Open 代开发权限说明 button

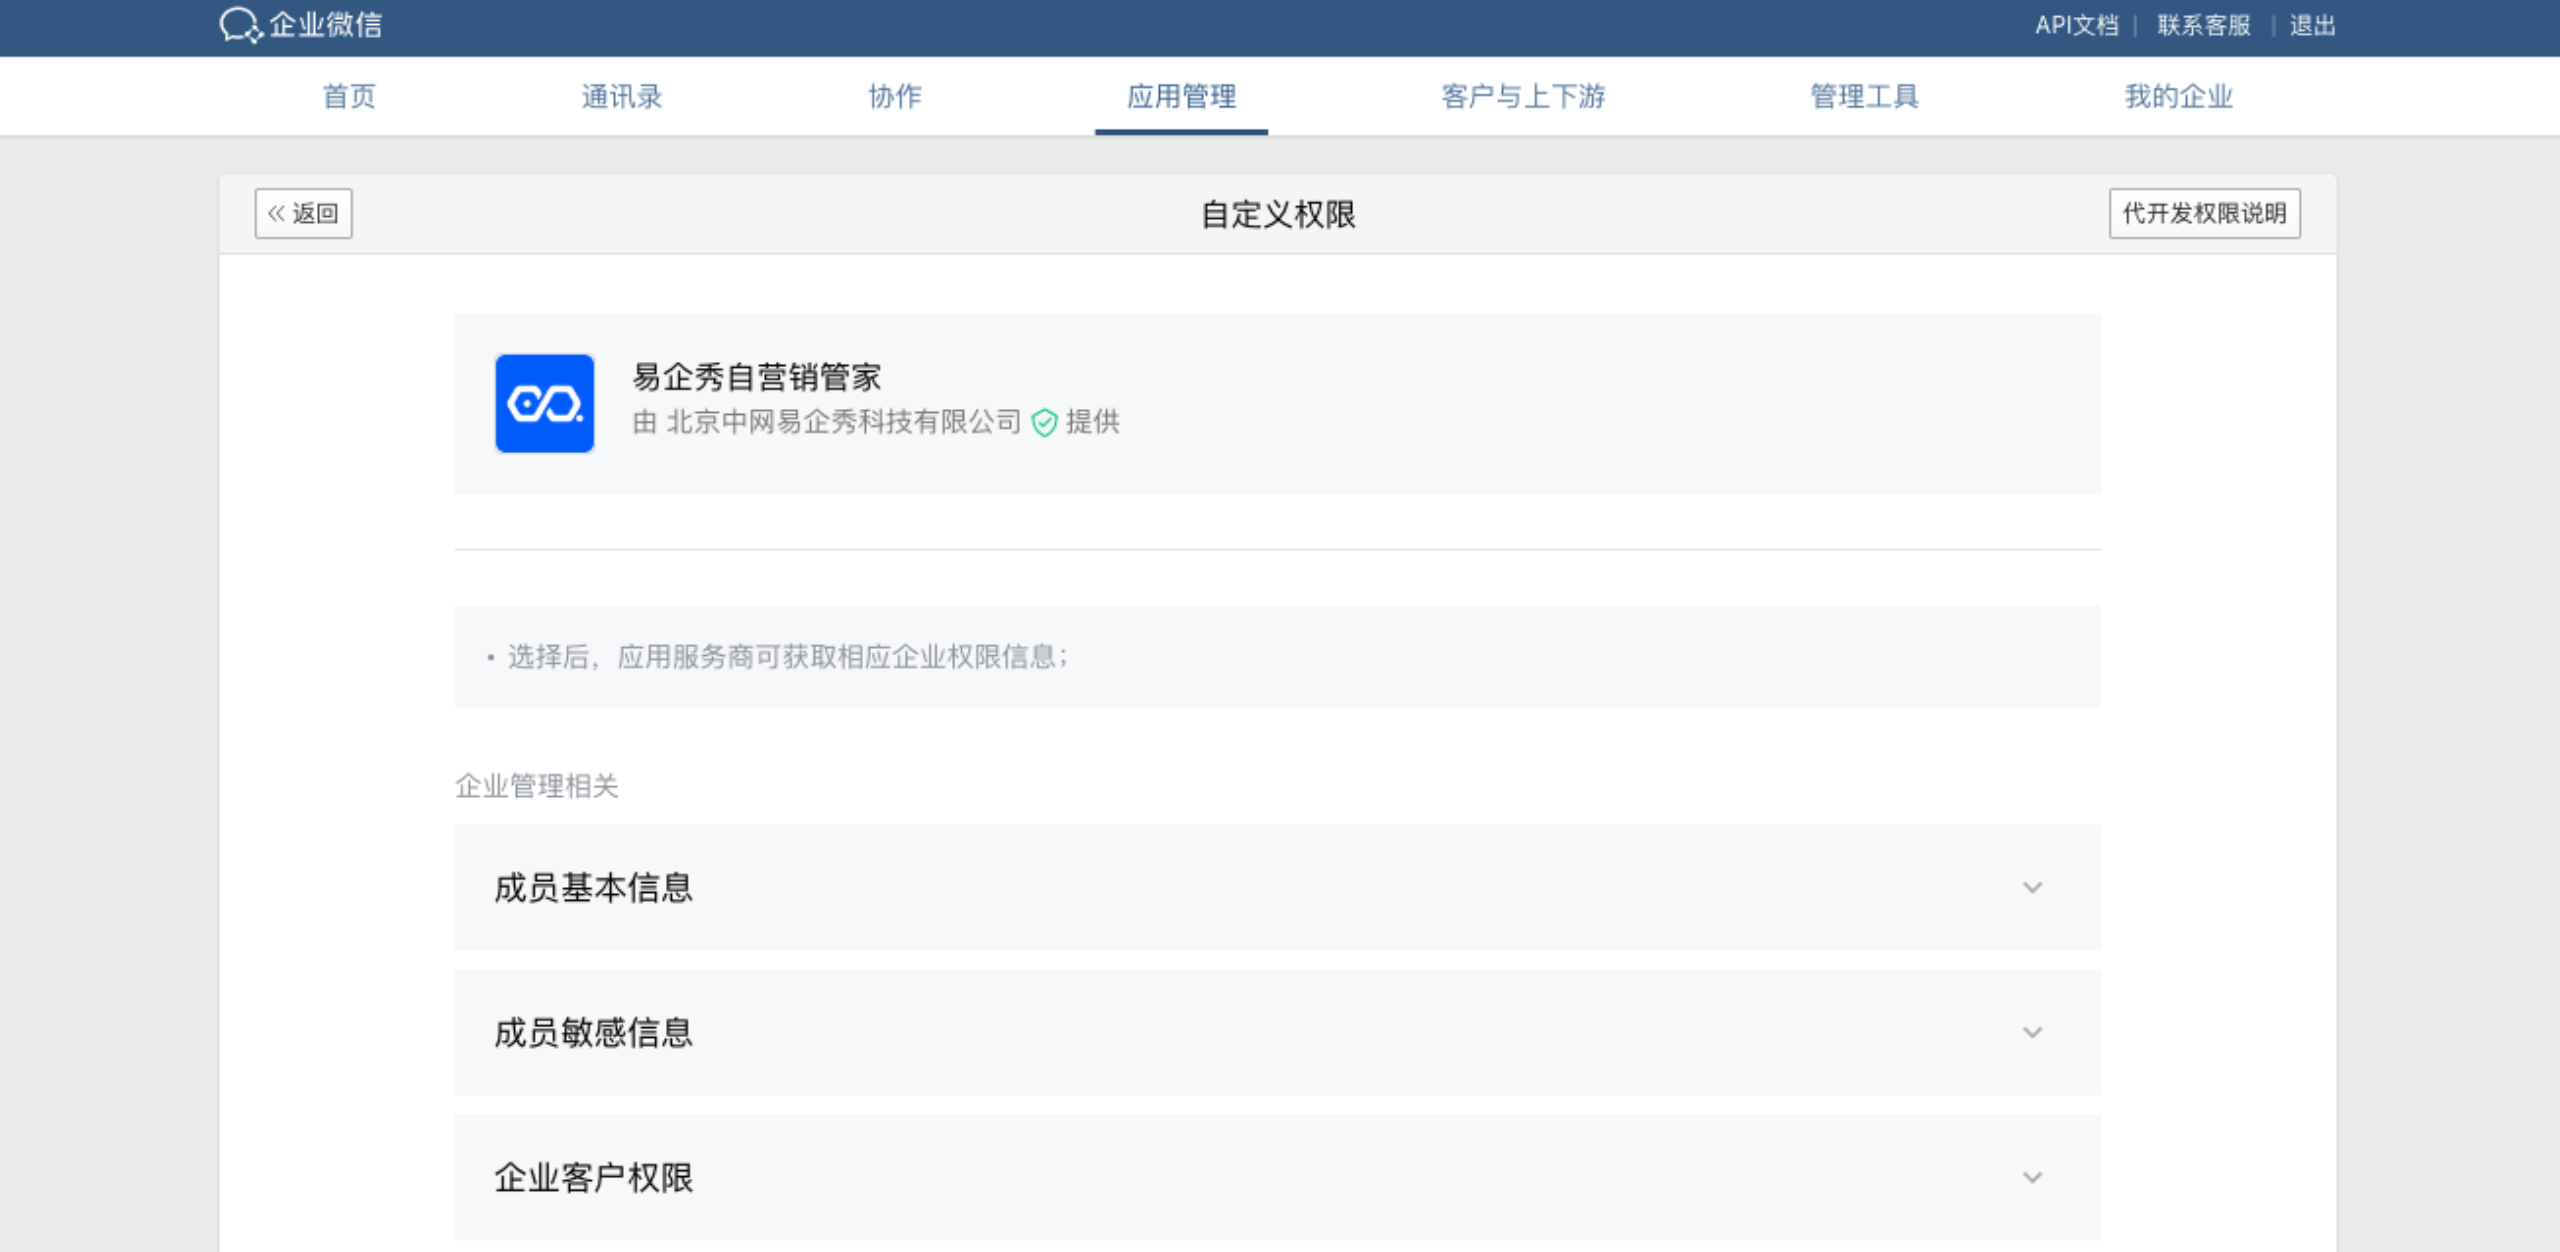coord(2205,213)
